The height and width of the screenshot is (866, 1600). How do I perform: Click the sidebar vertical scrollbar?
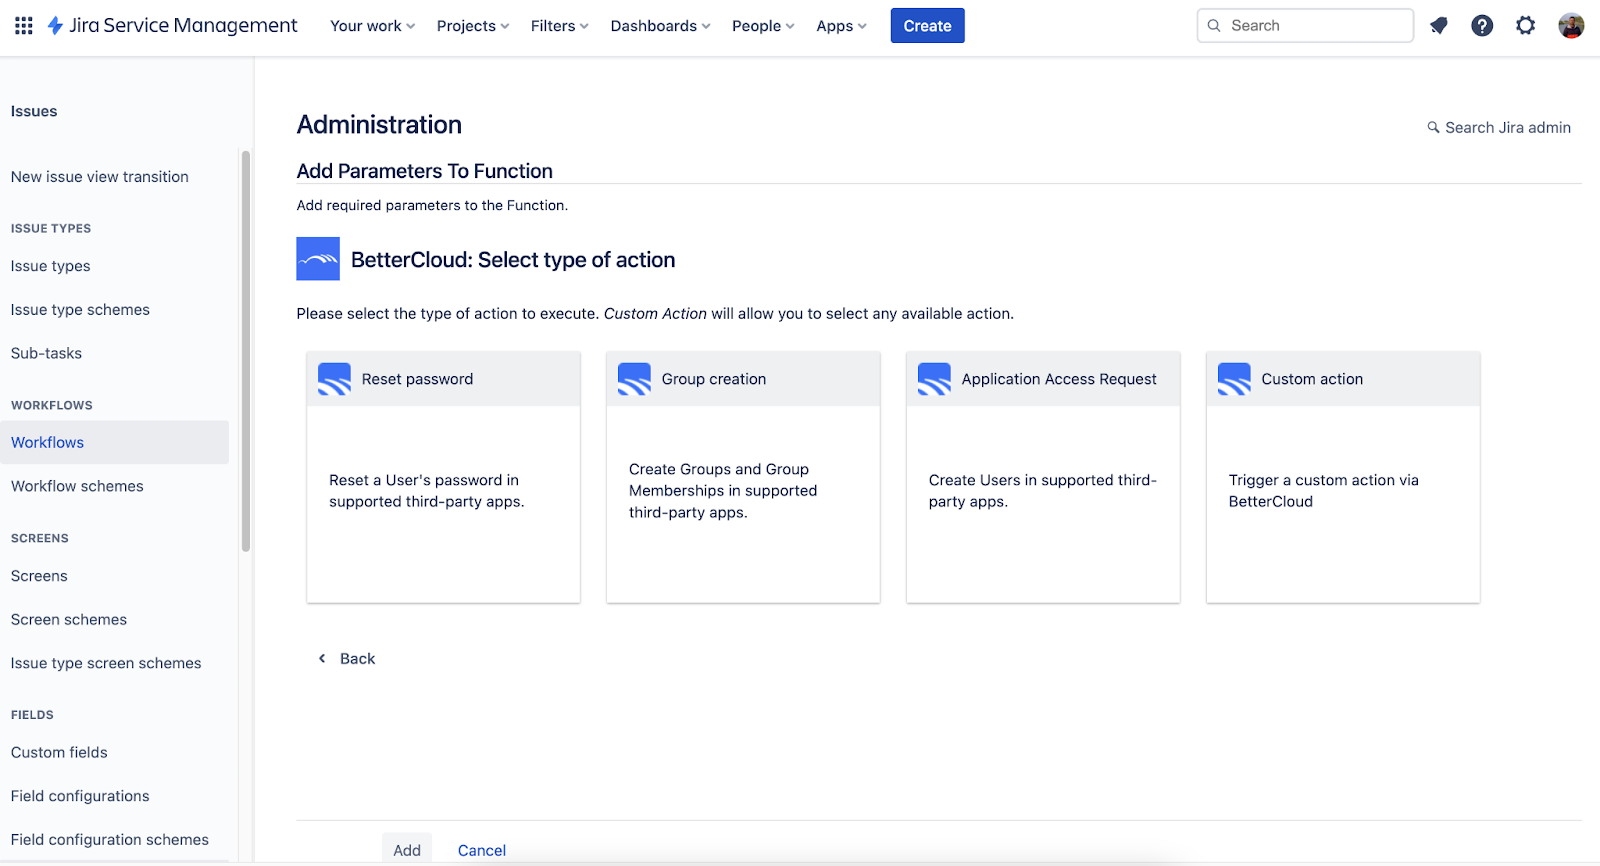246,350
